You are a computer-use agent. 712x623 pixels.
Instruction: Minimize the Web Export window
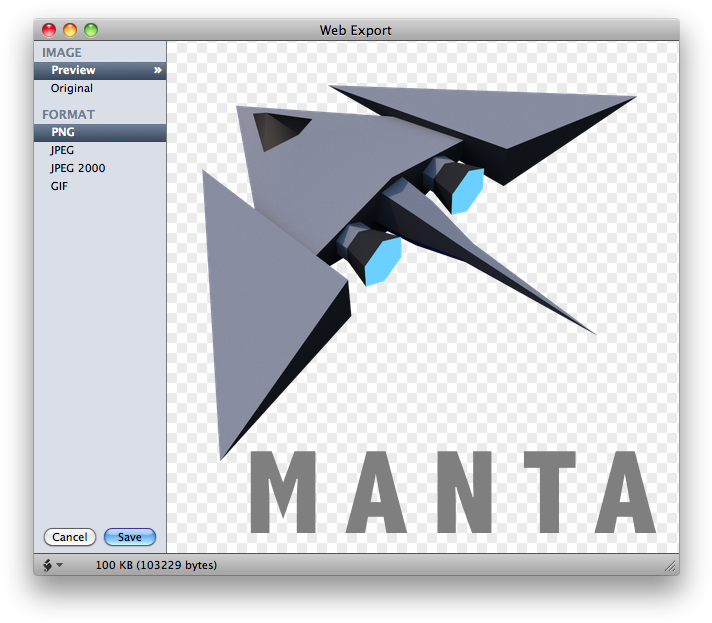[x=70, y=30]
